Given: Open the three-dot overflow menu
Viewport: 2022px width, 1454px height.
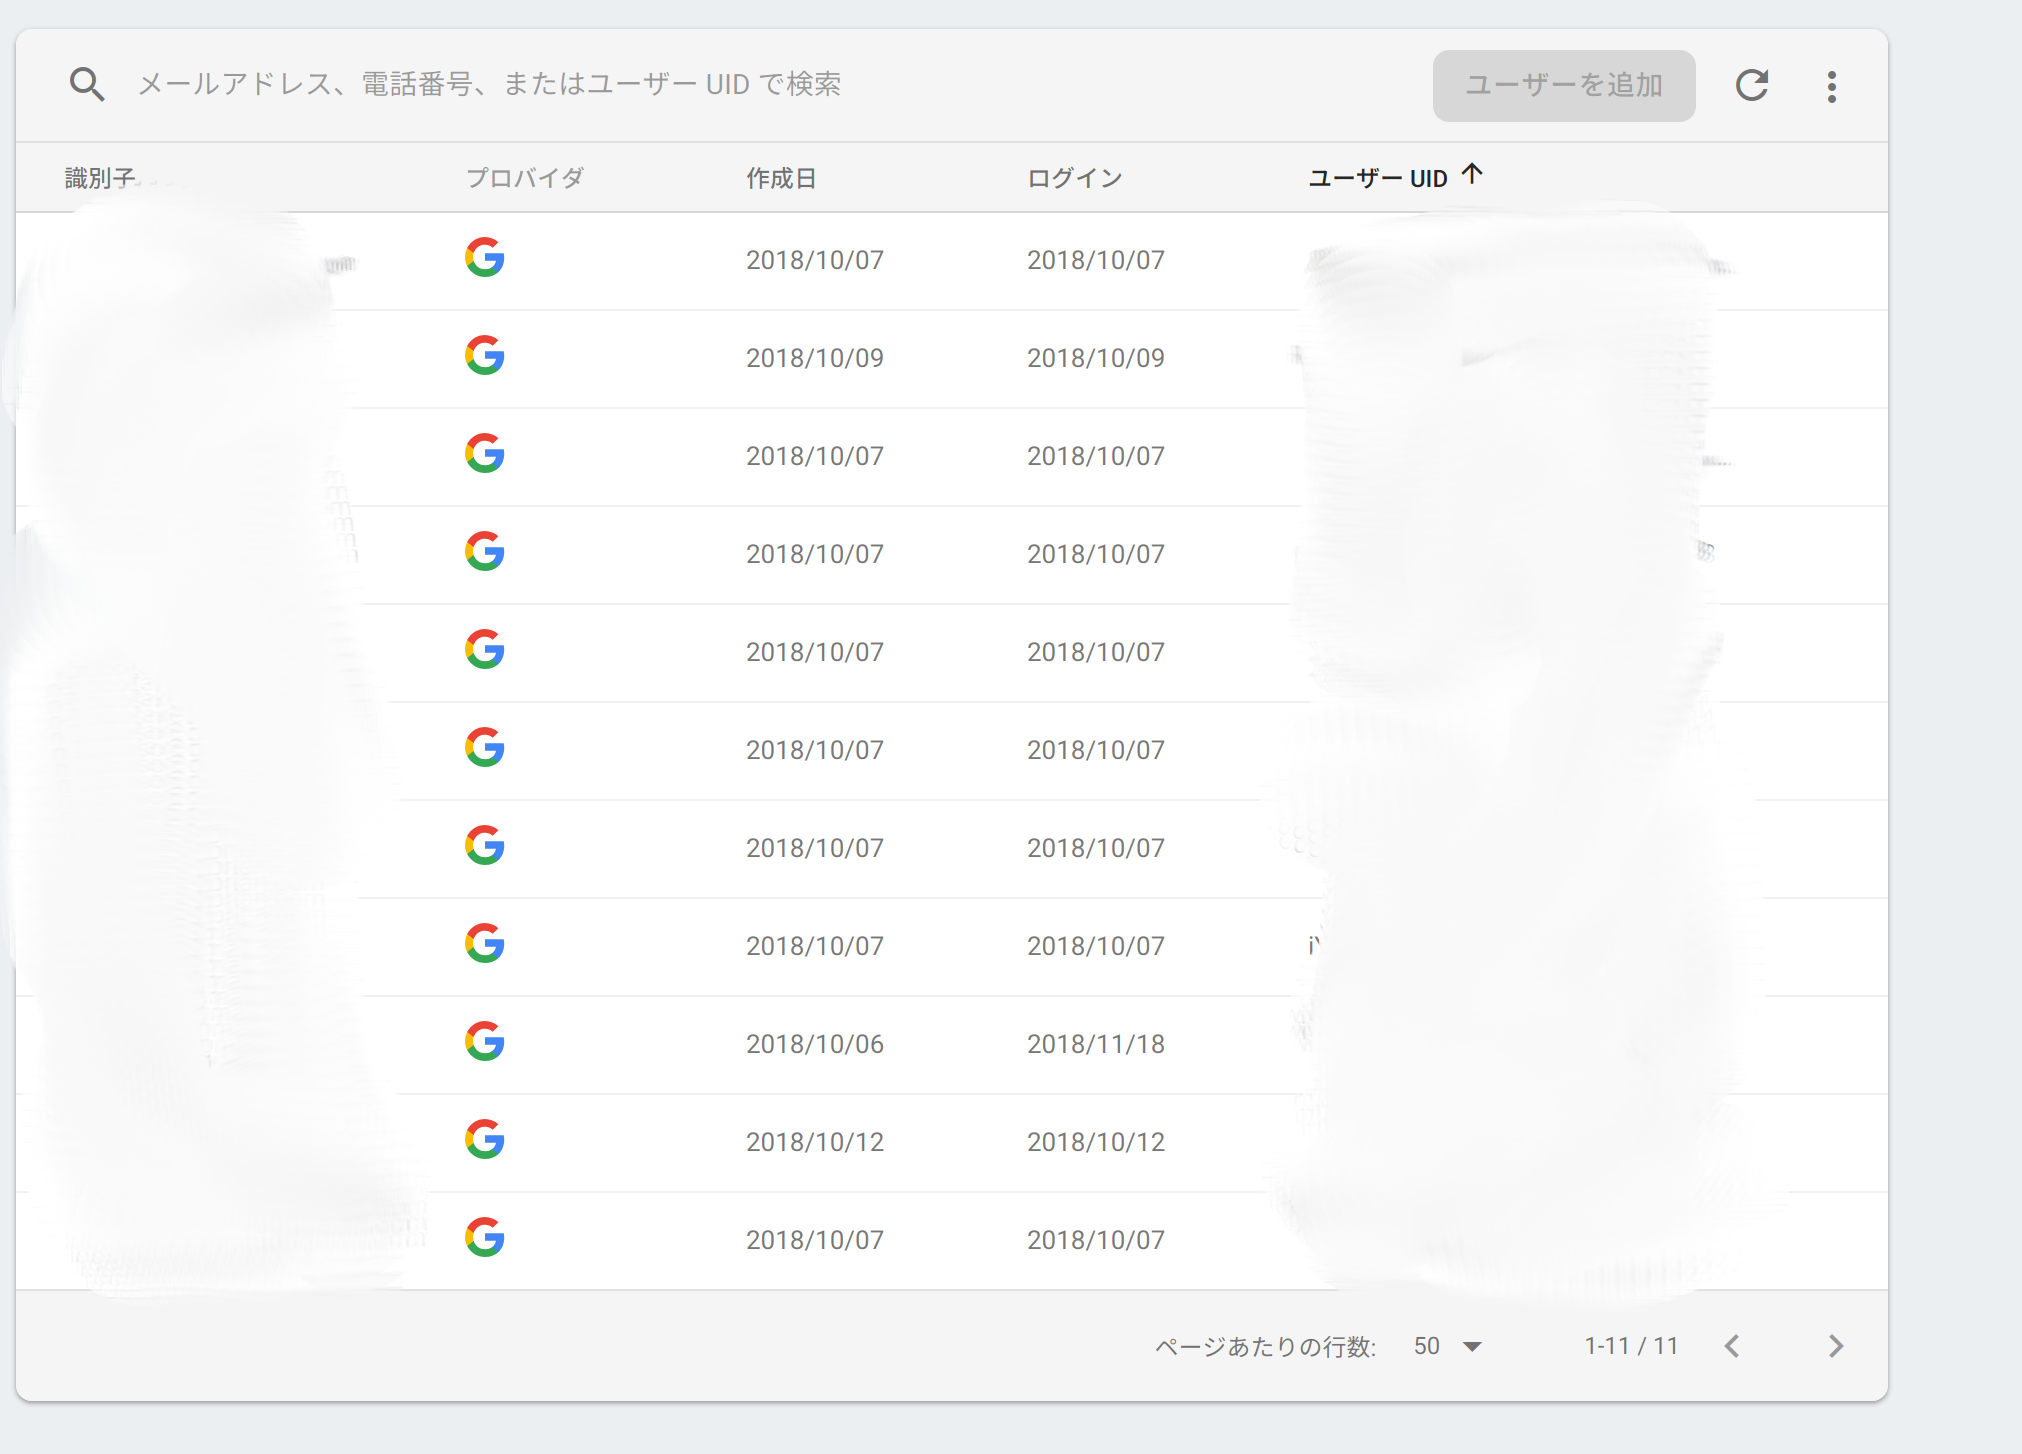Looking at the screenshot, I should pos(1833,86).
